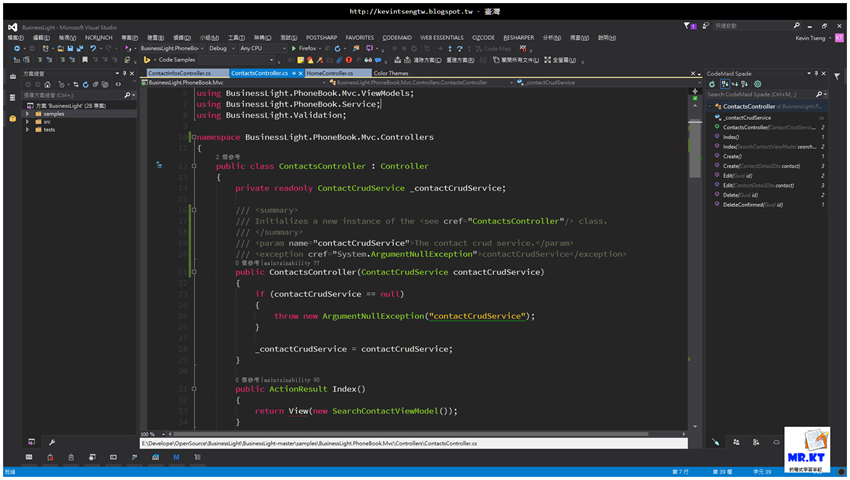Toggle Sync with Active Document in Solution Explorer
The width and height of the screenshot is (850, 480).
76,85
